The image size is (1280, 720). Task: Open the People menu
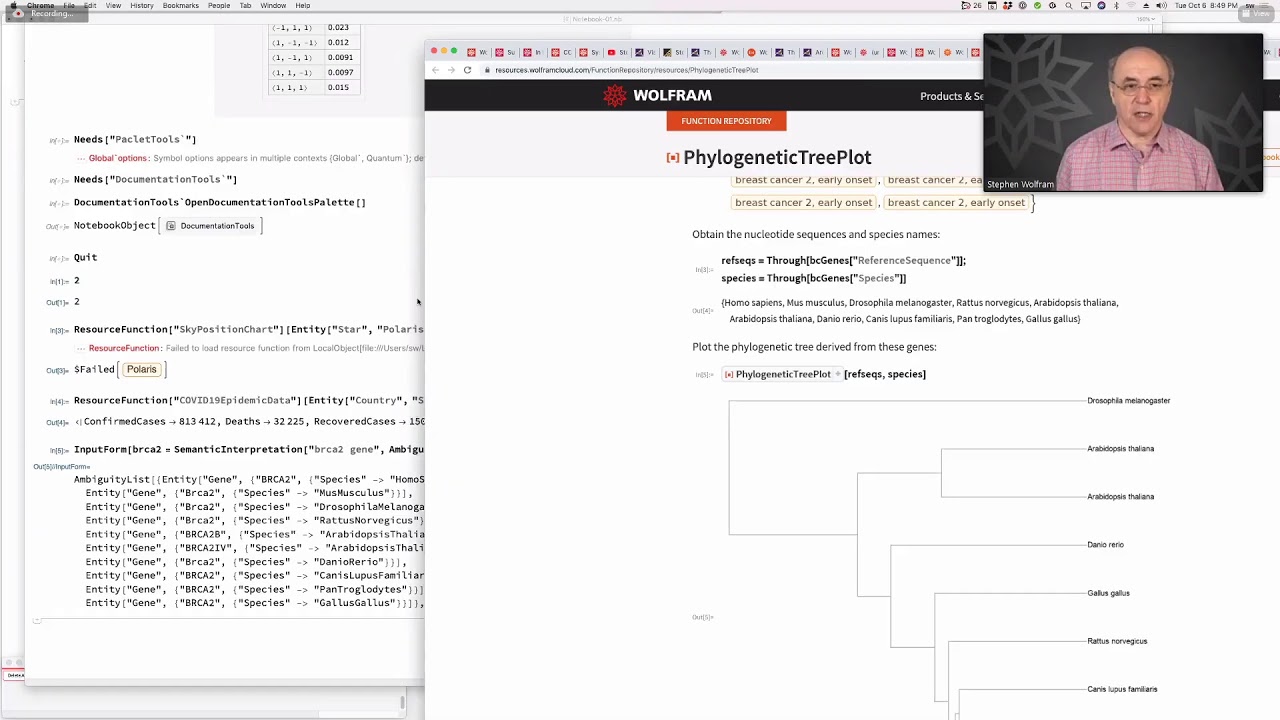(219, 6)
